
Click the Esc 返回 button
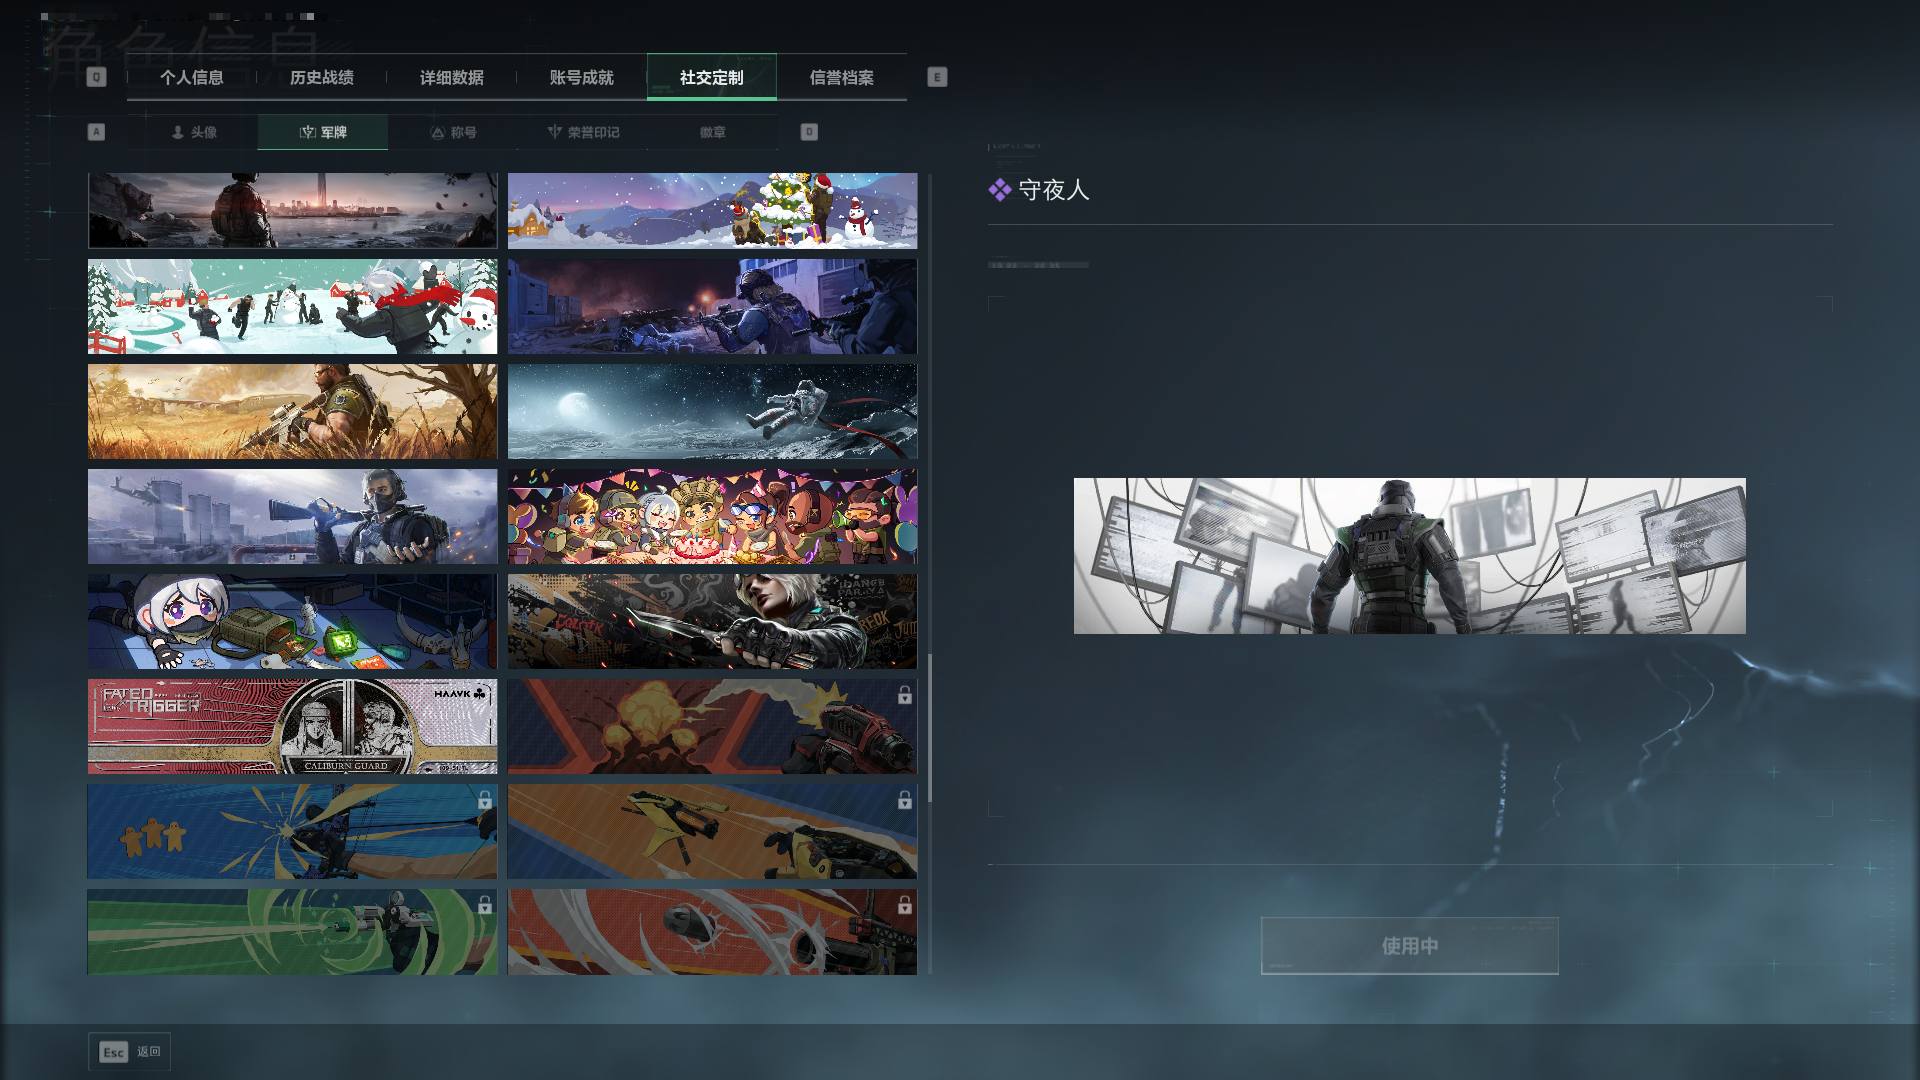point(129,1052)
